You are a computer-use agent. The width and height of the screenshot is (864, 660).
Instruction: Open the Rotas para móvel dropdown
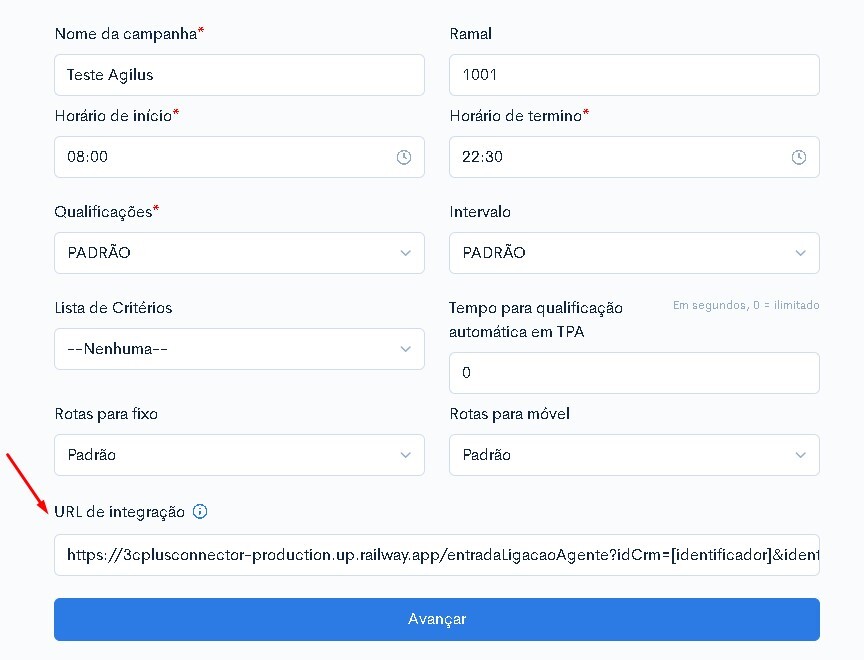click(x=634, y=455)
